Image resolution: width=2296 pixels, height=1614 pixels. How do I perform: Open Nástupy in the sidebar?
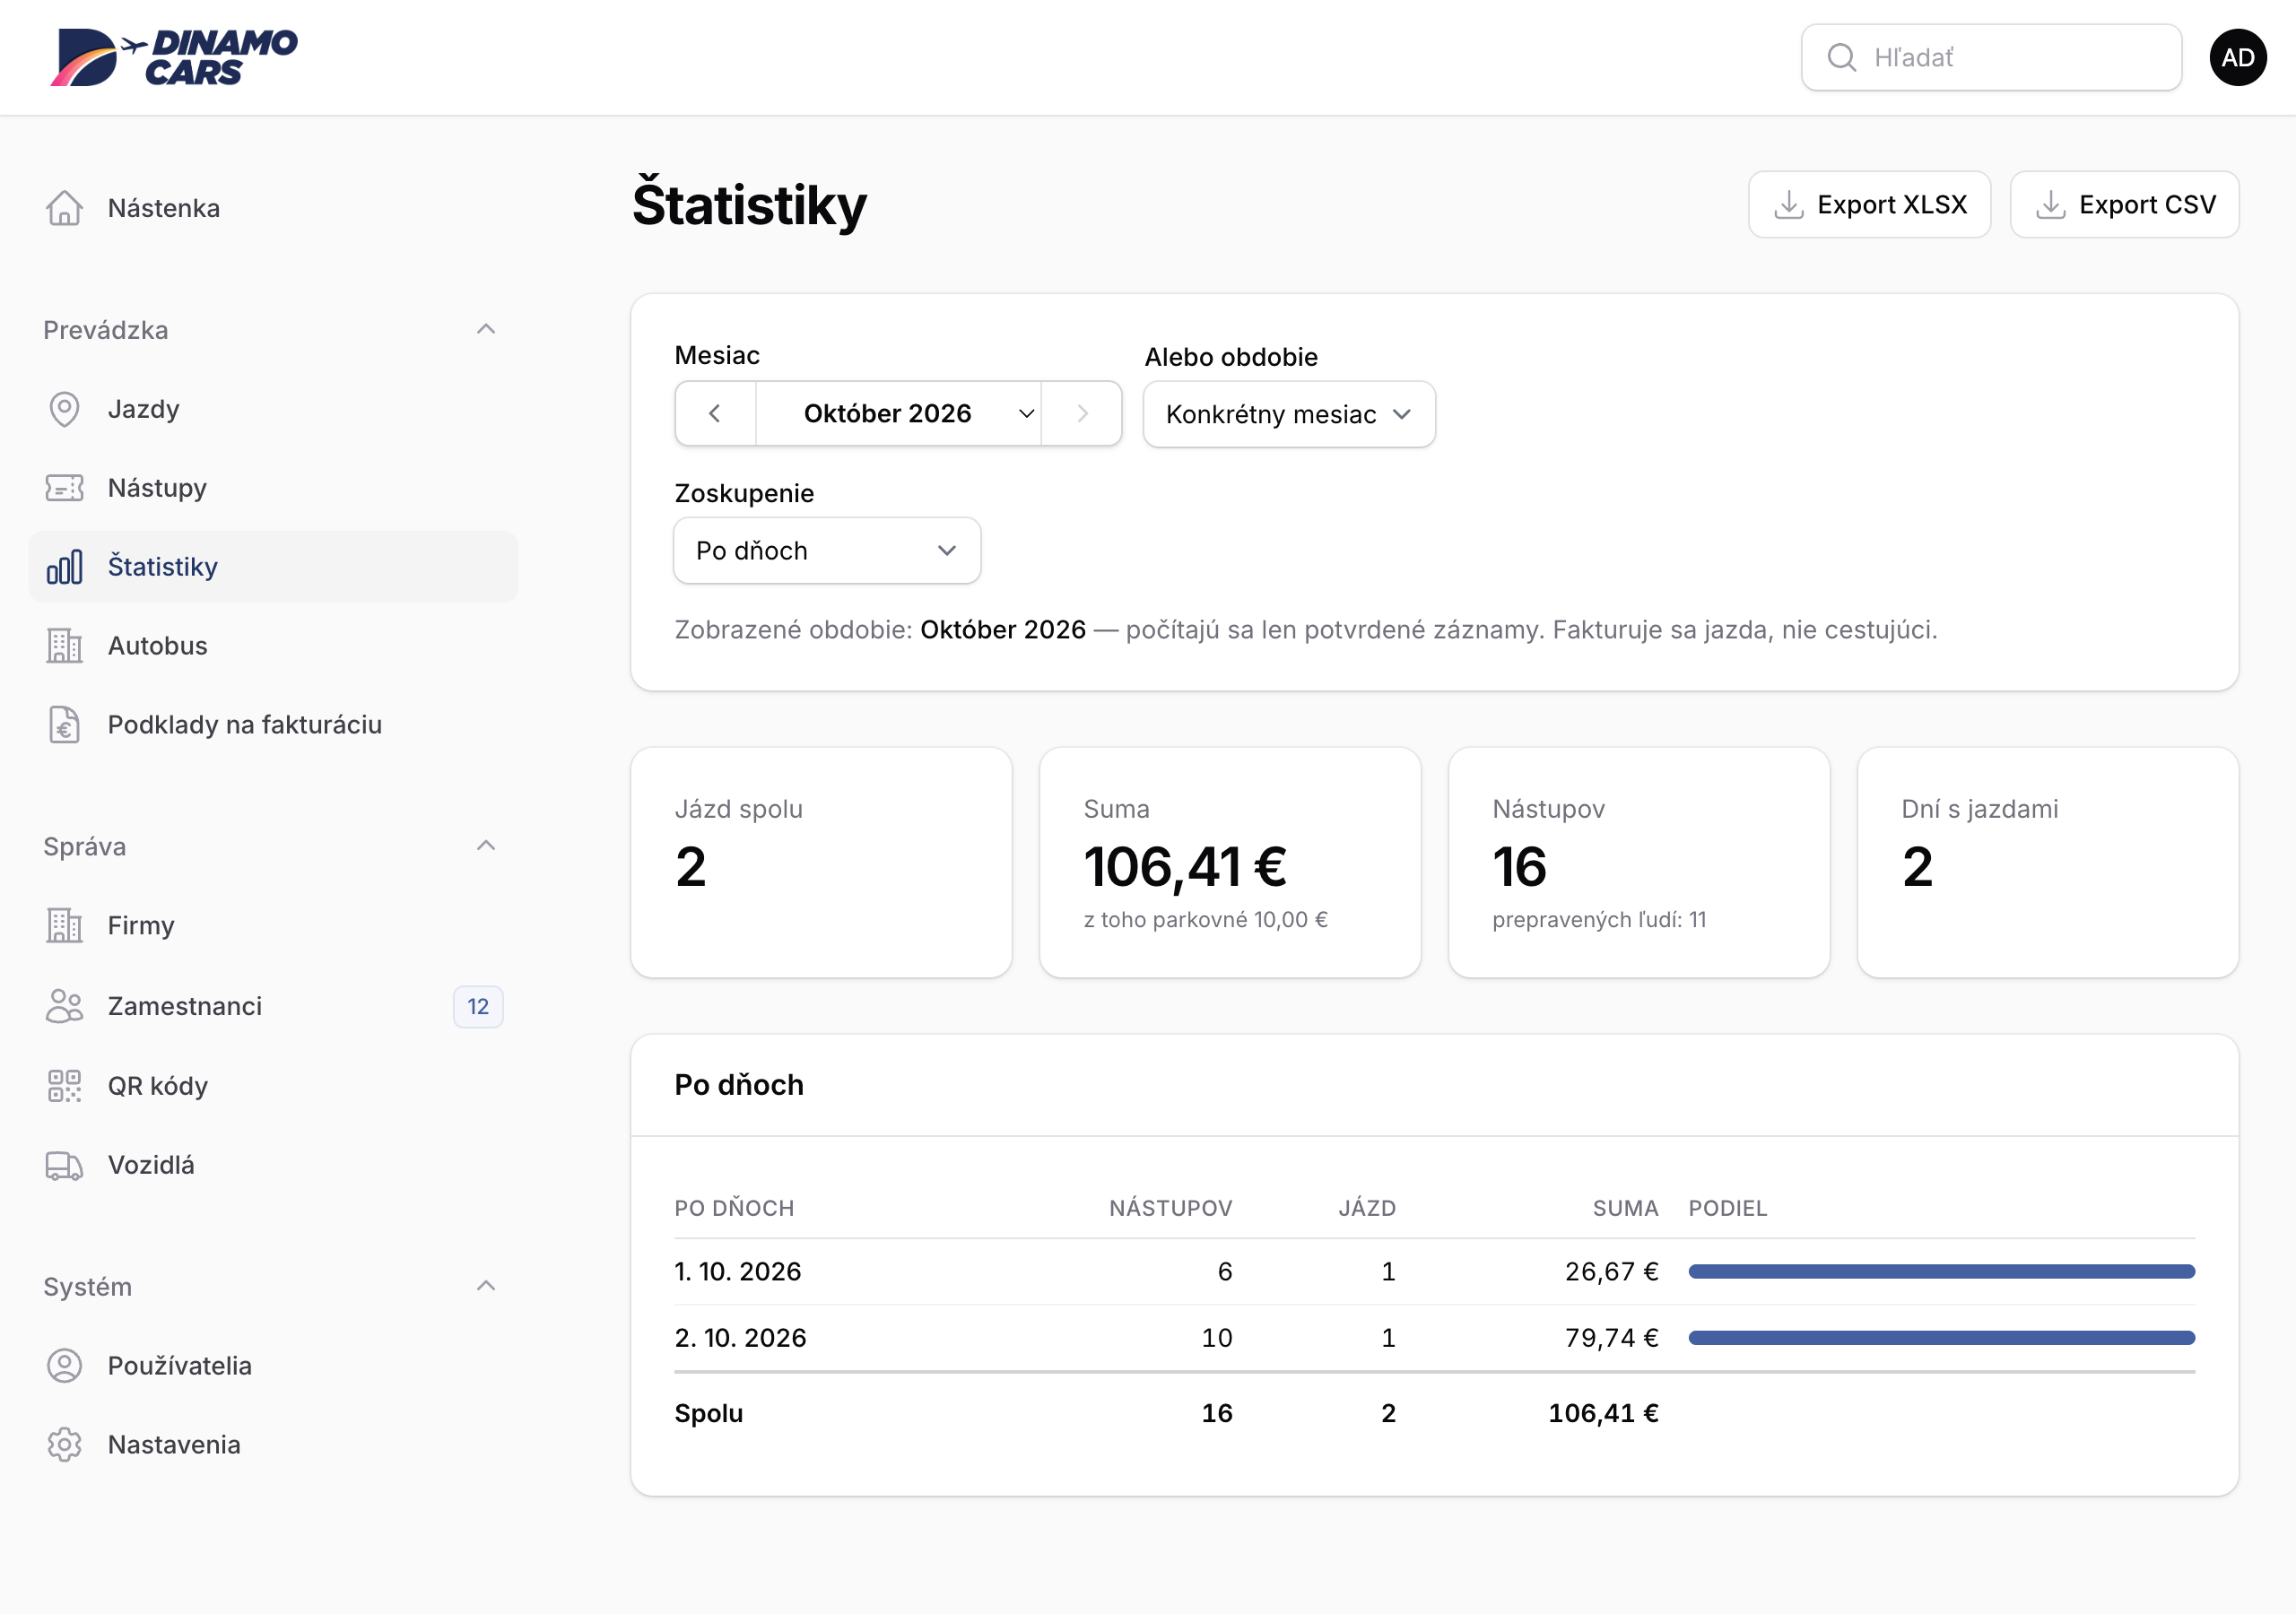pyautogui.click(x=273, y=488)
